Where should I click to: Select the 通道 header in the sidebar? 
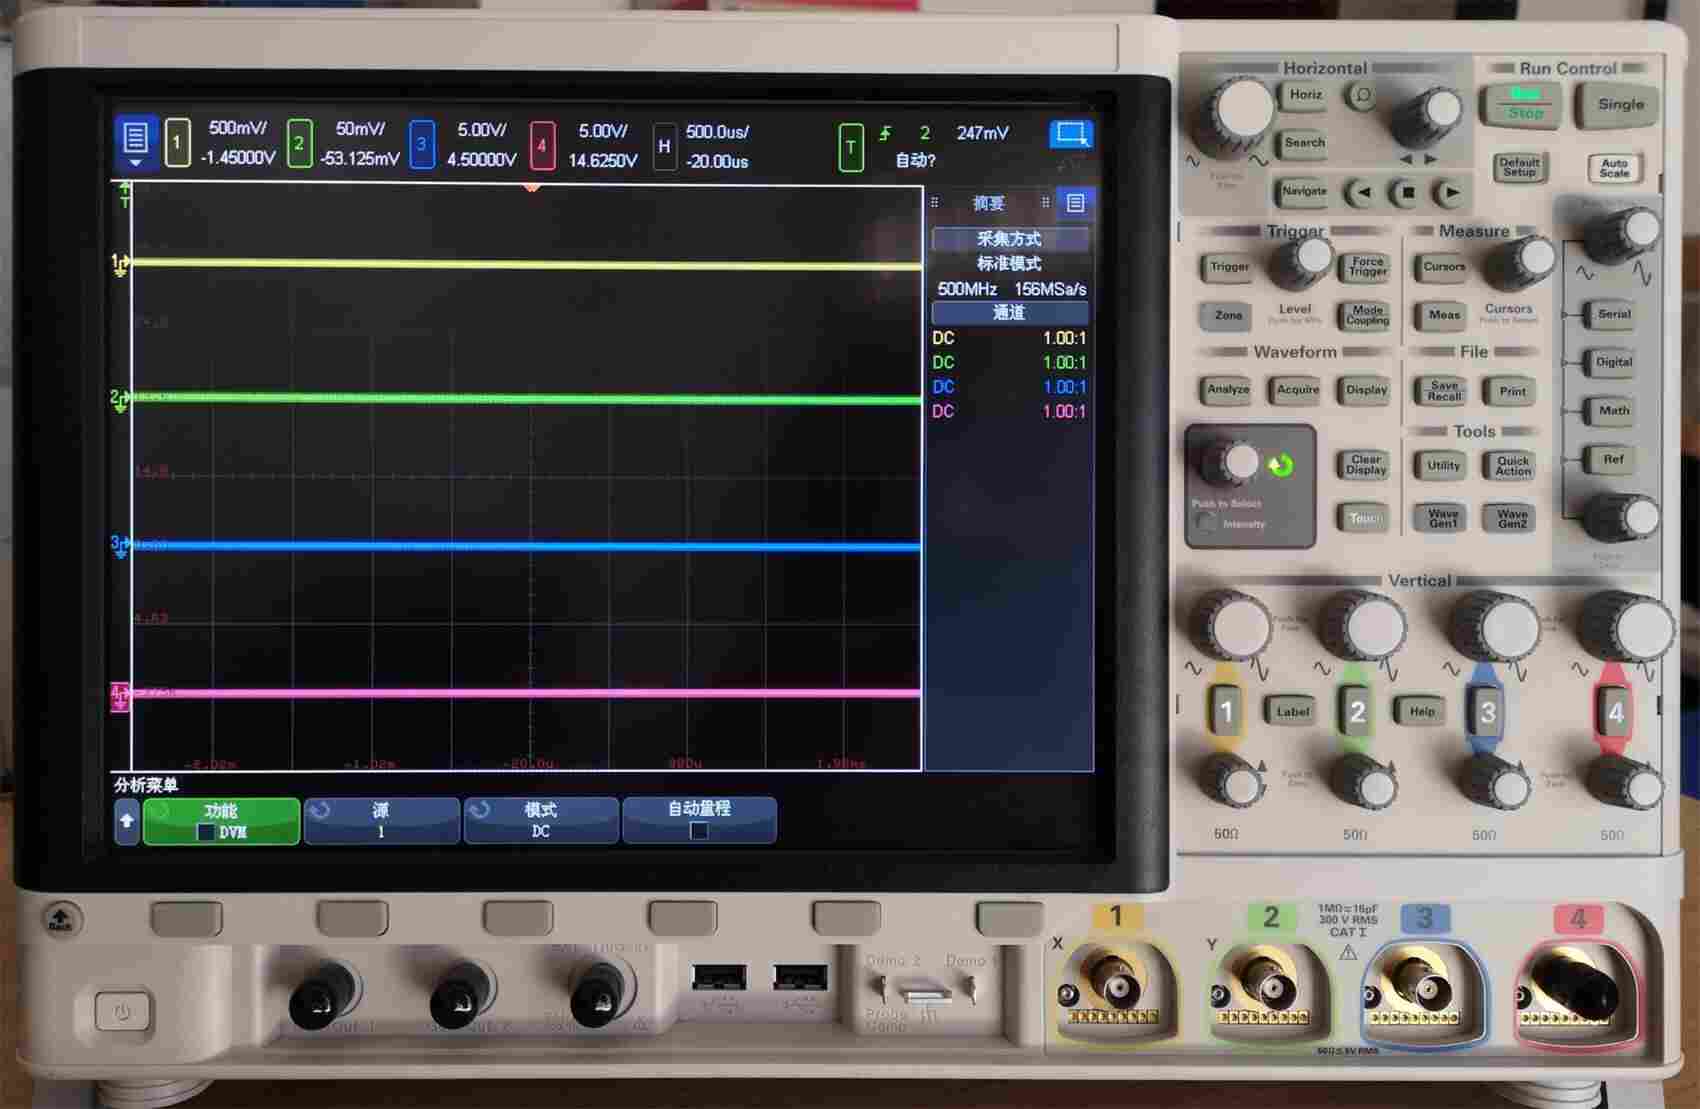click(x=1009, y=313)
